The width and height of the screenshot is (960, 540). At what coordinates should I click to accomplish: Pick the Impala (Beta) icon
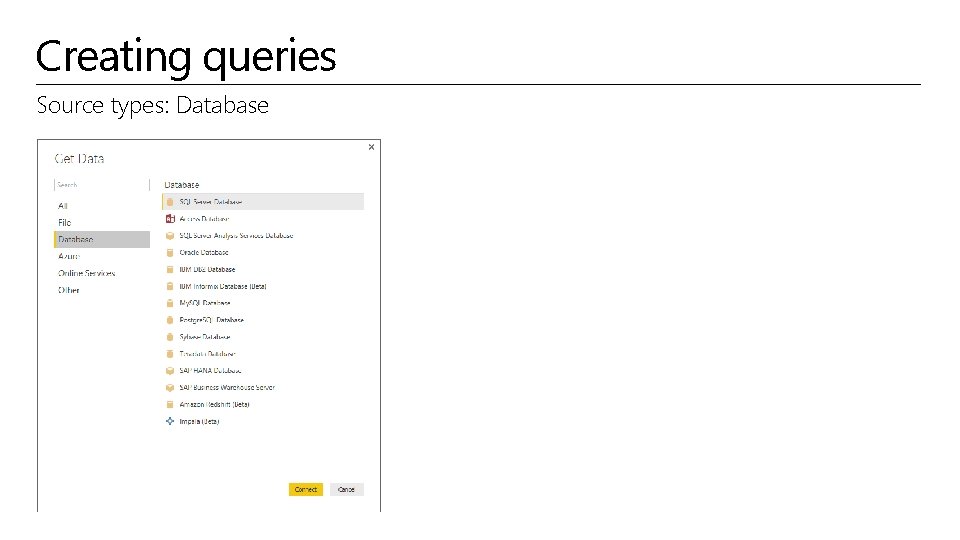pos(170,421)
